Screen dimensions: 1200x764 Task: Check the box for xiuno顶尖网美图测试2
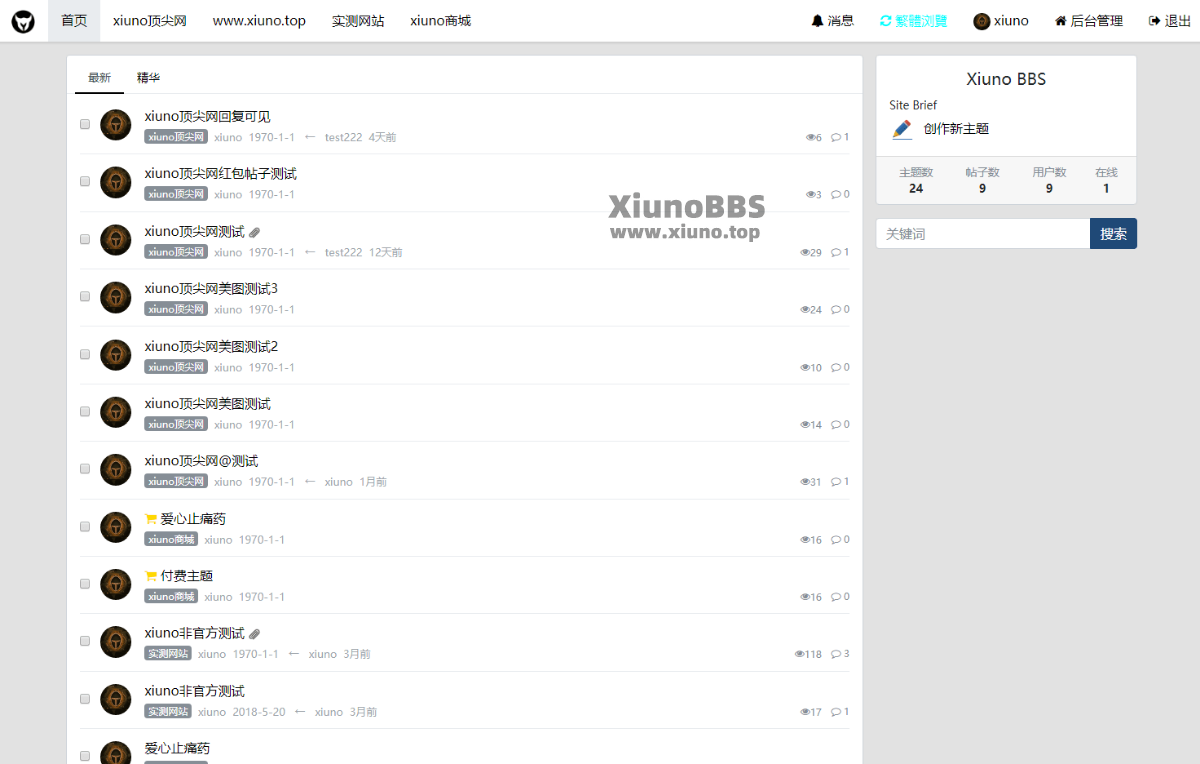pyautogui.click(x=85, y=354)
